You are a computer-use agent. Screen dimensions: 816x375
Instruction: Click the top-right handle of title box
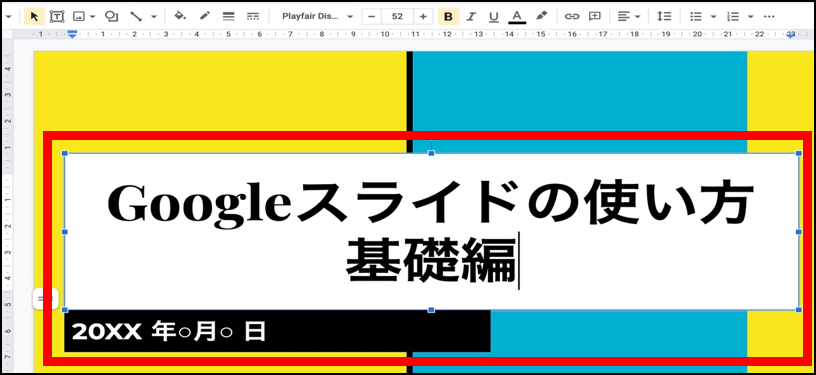[799, 153]
